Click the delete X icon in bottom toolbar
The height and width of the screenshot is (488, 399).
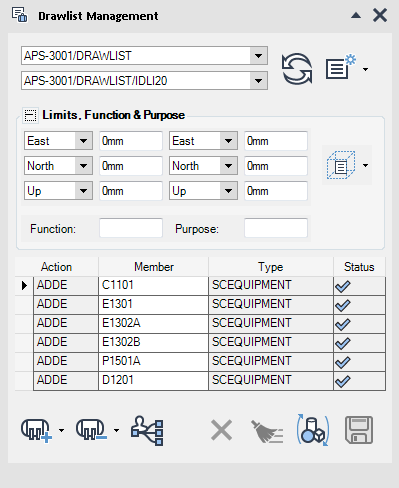pos(221,430)
